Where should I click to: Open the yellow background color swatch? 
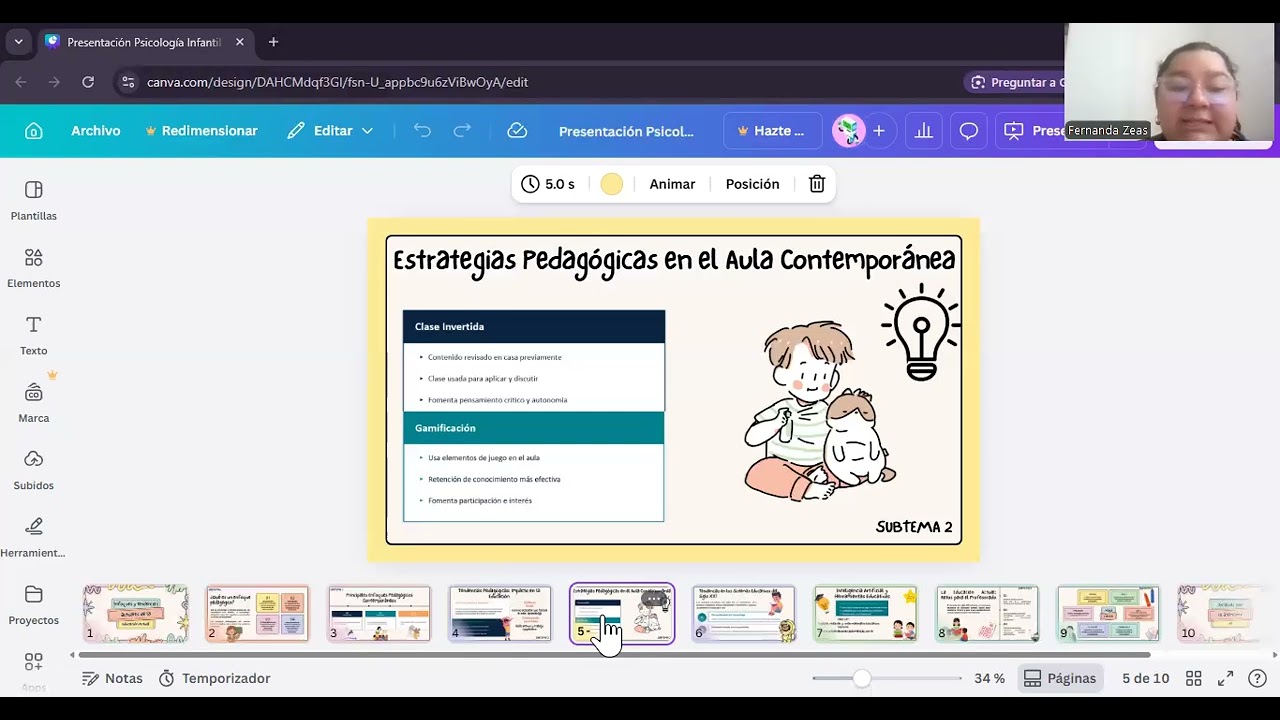click(612, 184)
